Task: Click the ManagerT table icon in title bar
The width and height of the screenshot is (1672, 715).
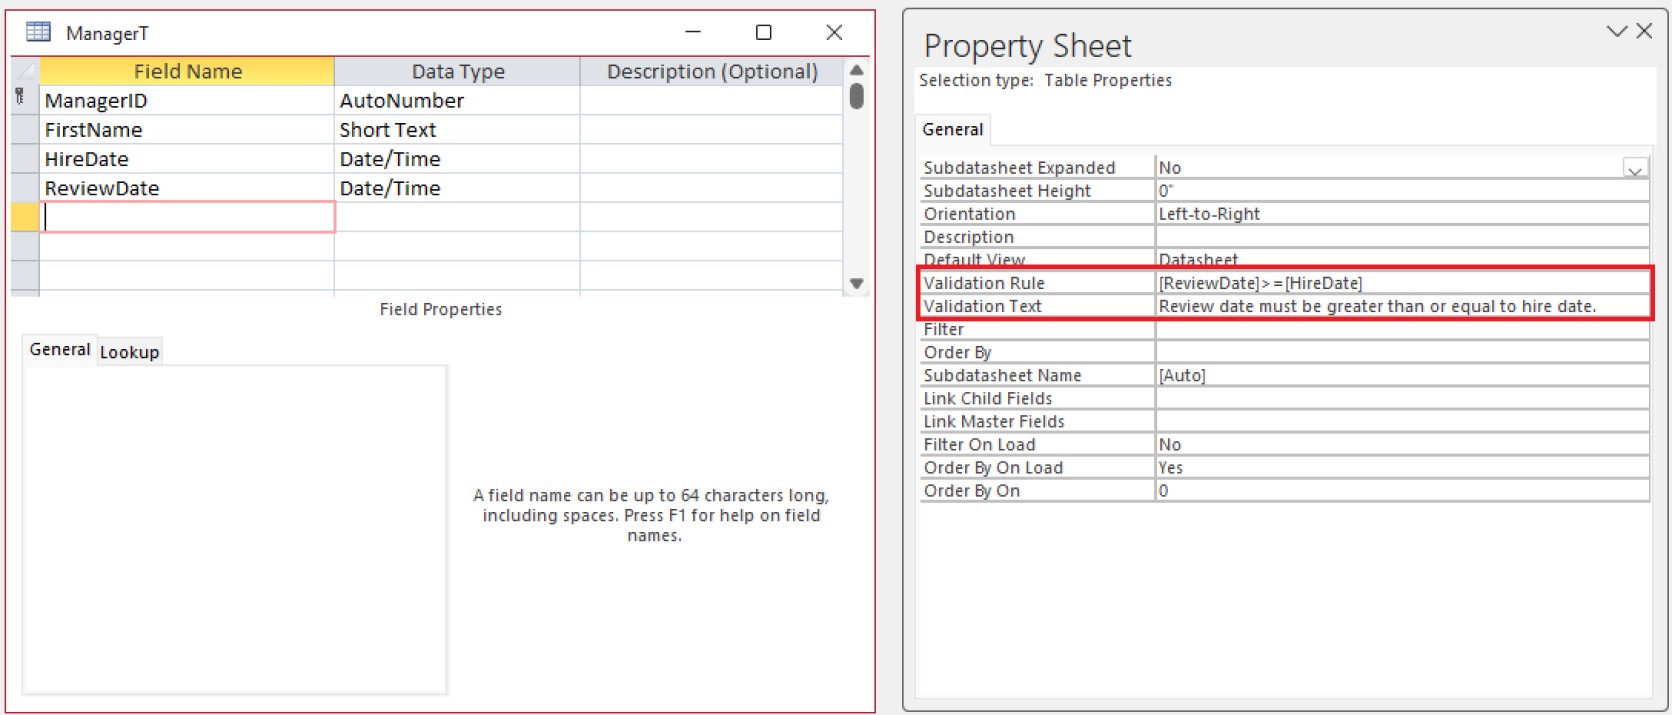Action: [x=38, y=32]
